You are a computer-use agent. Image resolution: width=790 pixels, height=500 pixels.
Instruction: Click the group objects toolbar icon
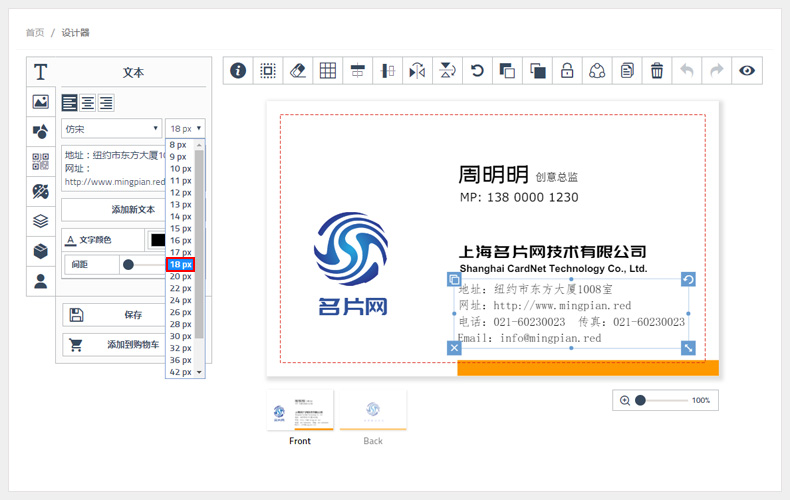click(x=597, y=71)
